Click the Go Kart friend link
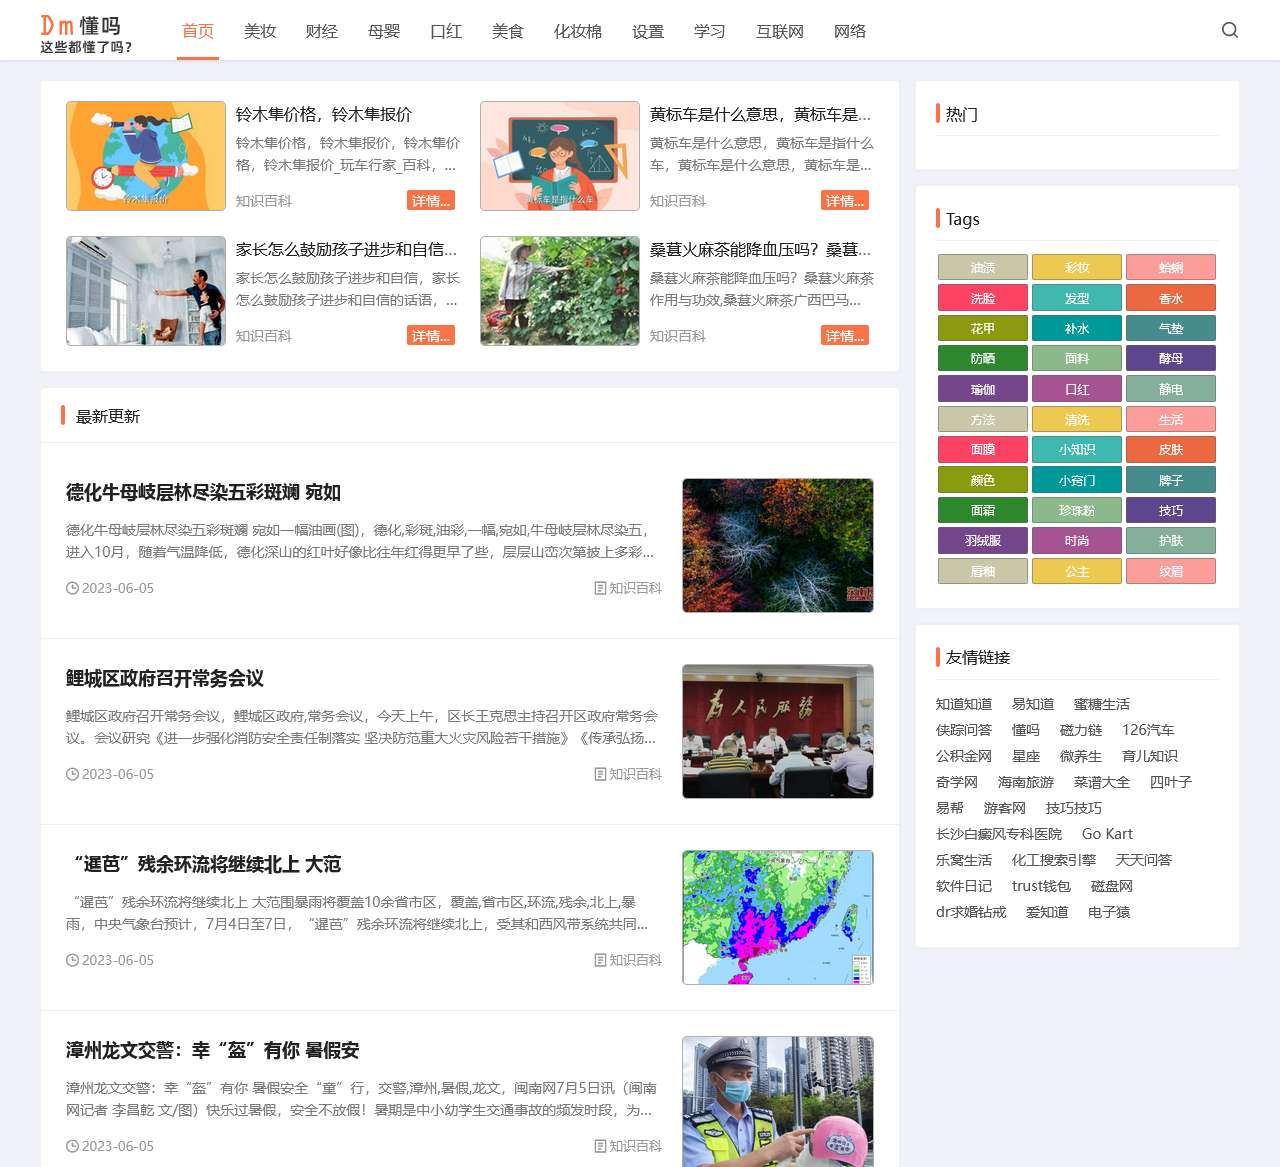The image size is (1280, 1167). pos(1109,833)
